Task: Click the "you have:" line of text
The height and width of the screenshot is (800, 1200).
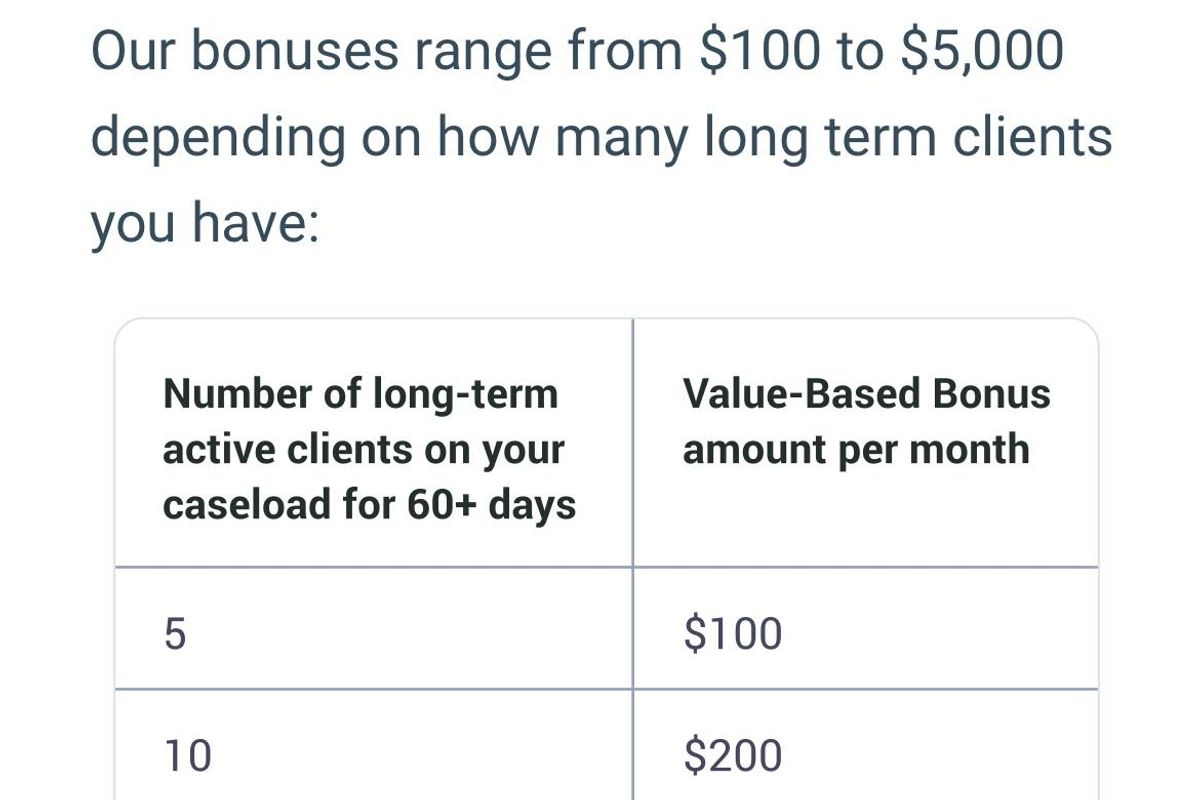Action: coord(205,223)
